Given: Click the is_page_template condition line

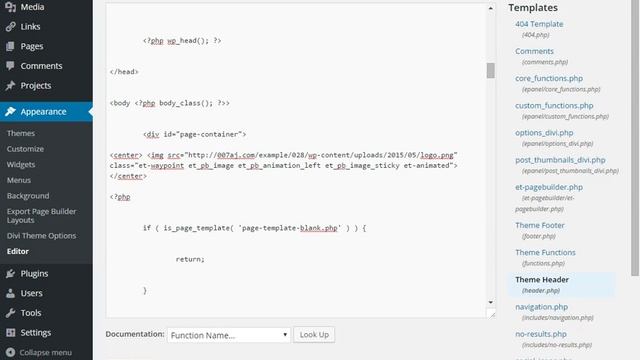Looking at the screenshot, I should pyautogui.click(x=254, y=228).
